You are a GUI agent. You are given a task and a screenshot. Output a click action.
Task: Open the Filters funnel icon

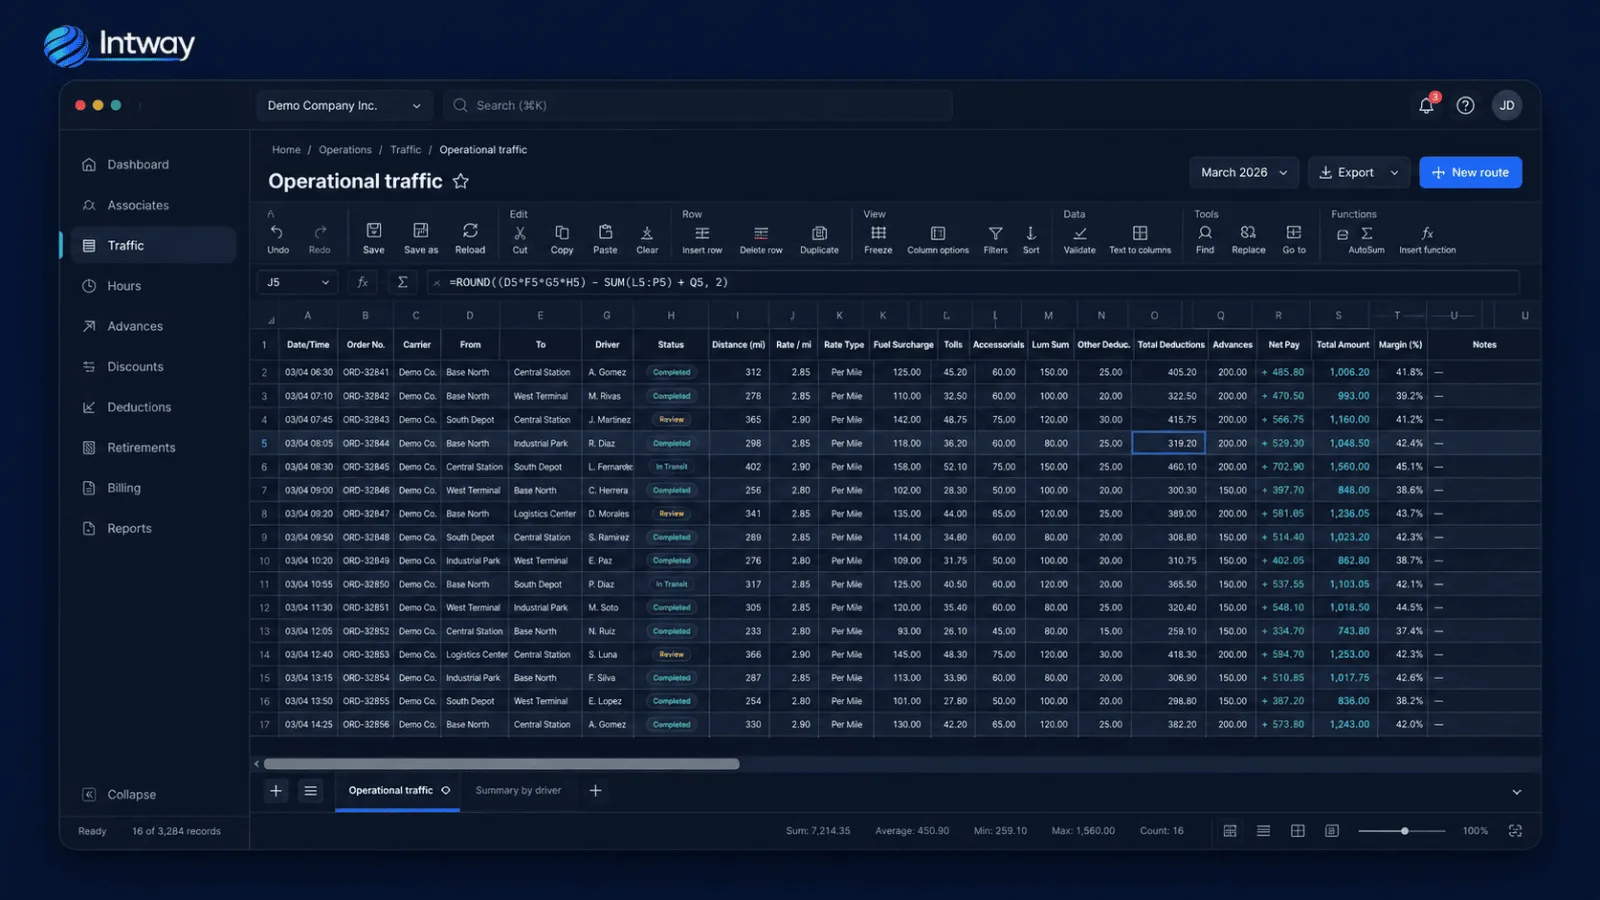[995, 233]
